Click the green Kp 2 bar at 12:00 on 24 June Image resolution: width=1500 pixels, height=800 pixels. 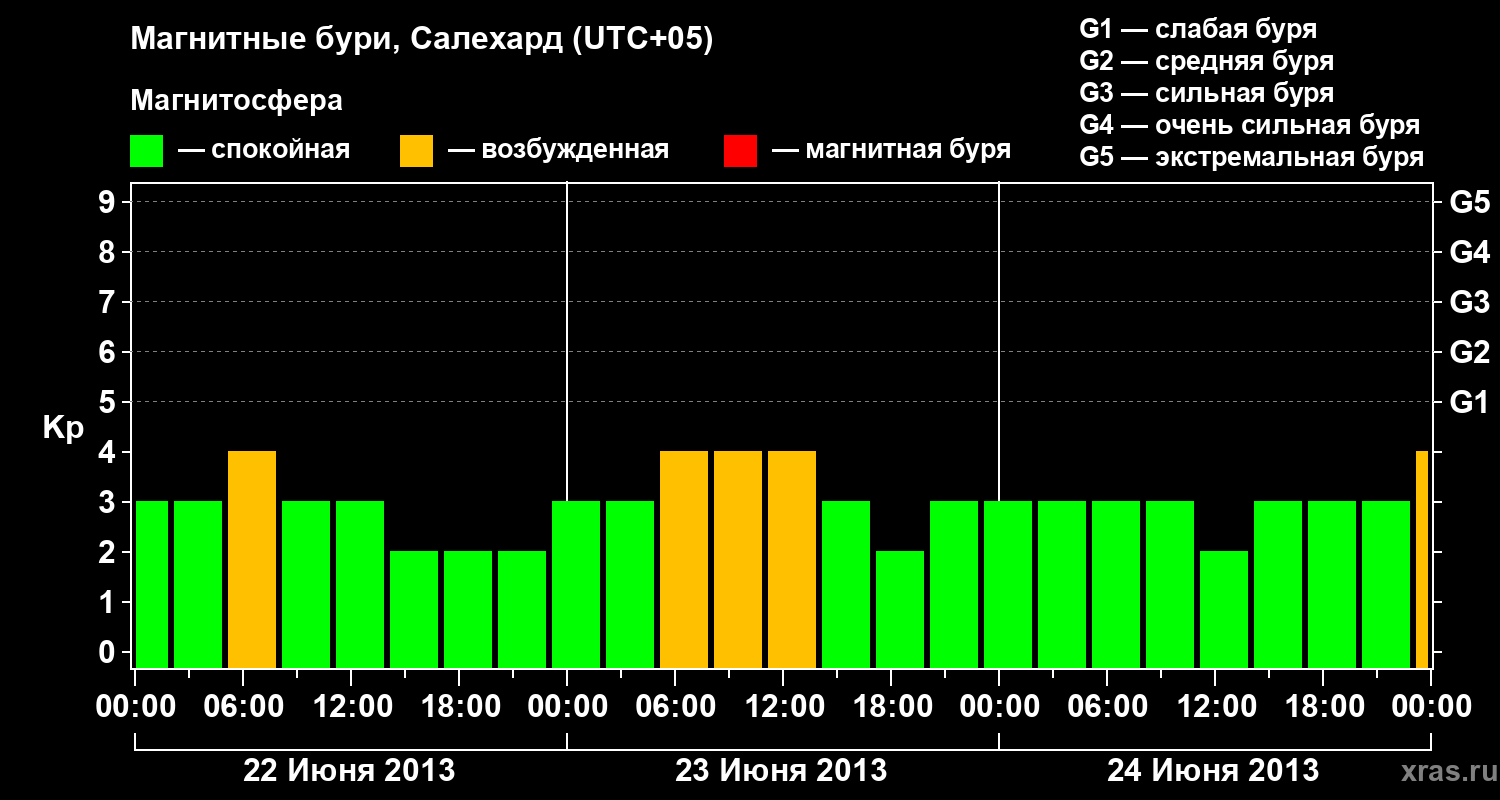1224,610
